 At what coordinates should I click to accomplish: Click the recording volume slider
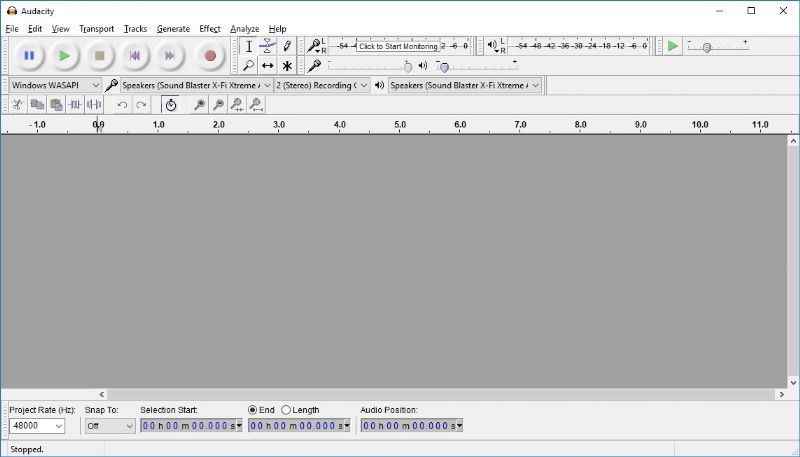pyautogui.click(x=371, y=65)
